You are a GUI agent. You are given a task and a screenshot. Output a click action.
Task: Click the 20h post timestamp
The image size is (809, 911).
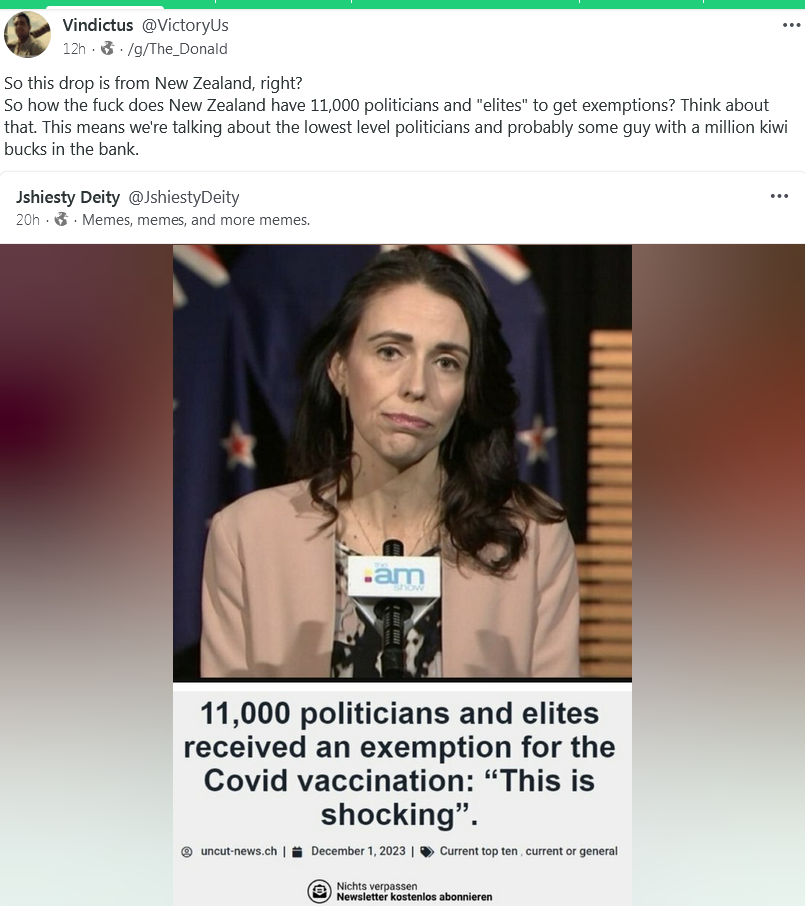[28, 220]
